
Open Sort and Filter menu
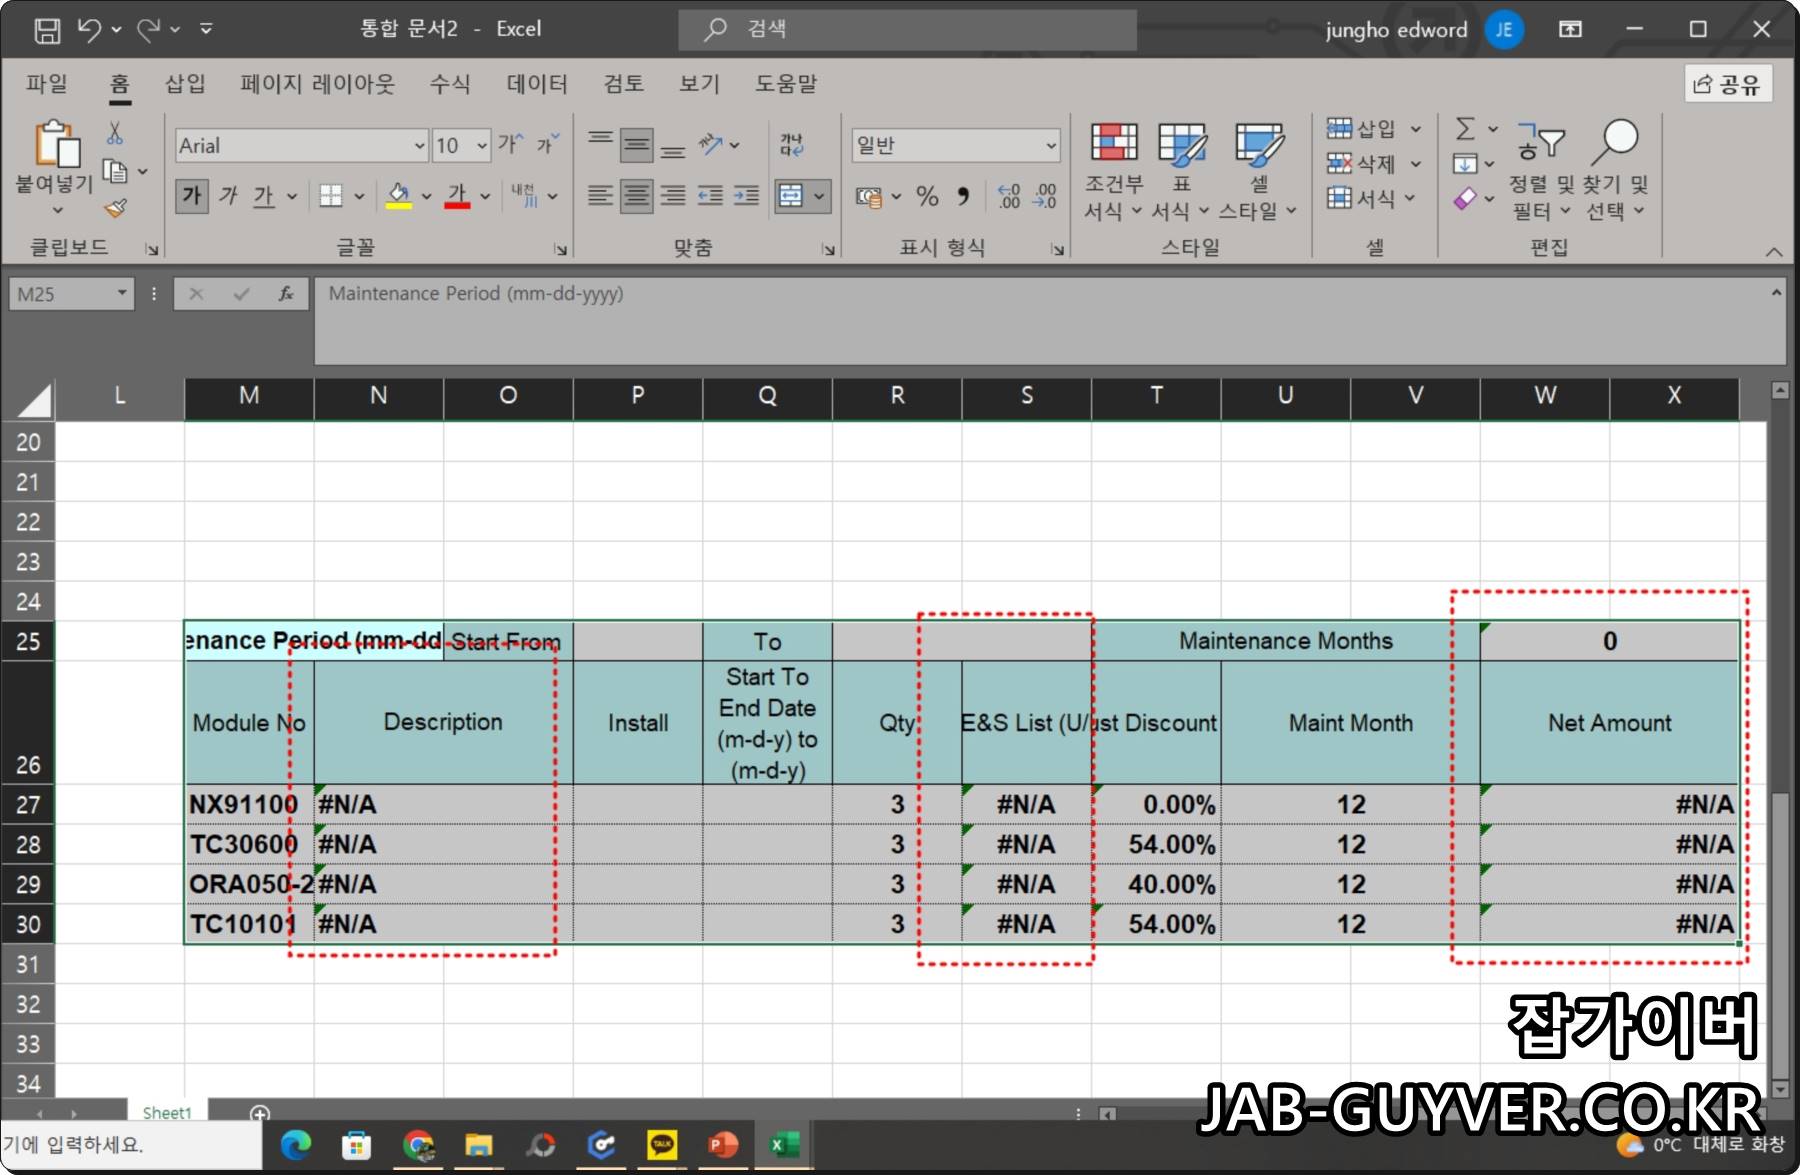1541,170
